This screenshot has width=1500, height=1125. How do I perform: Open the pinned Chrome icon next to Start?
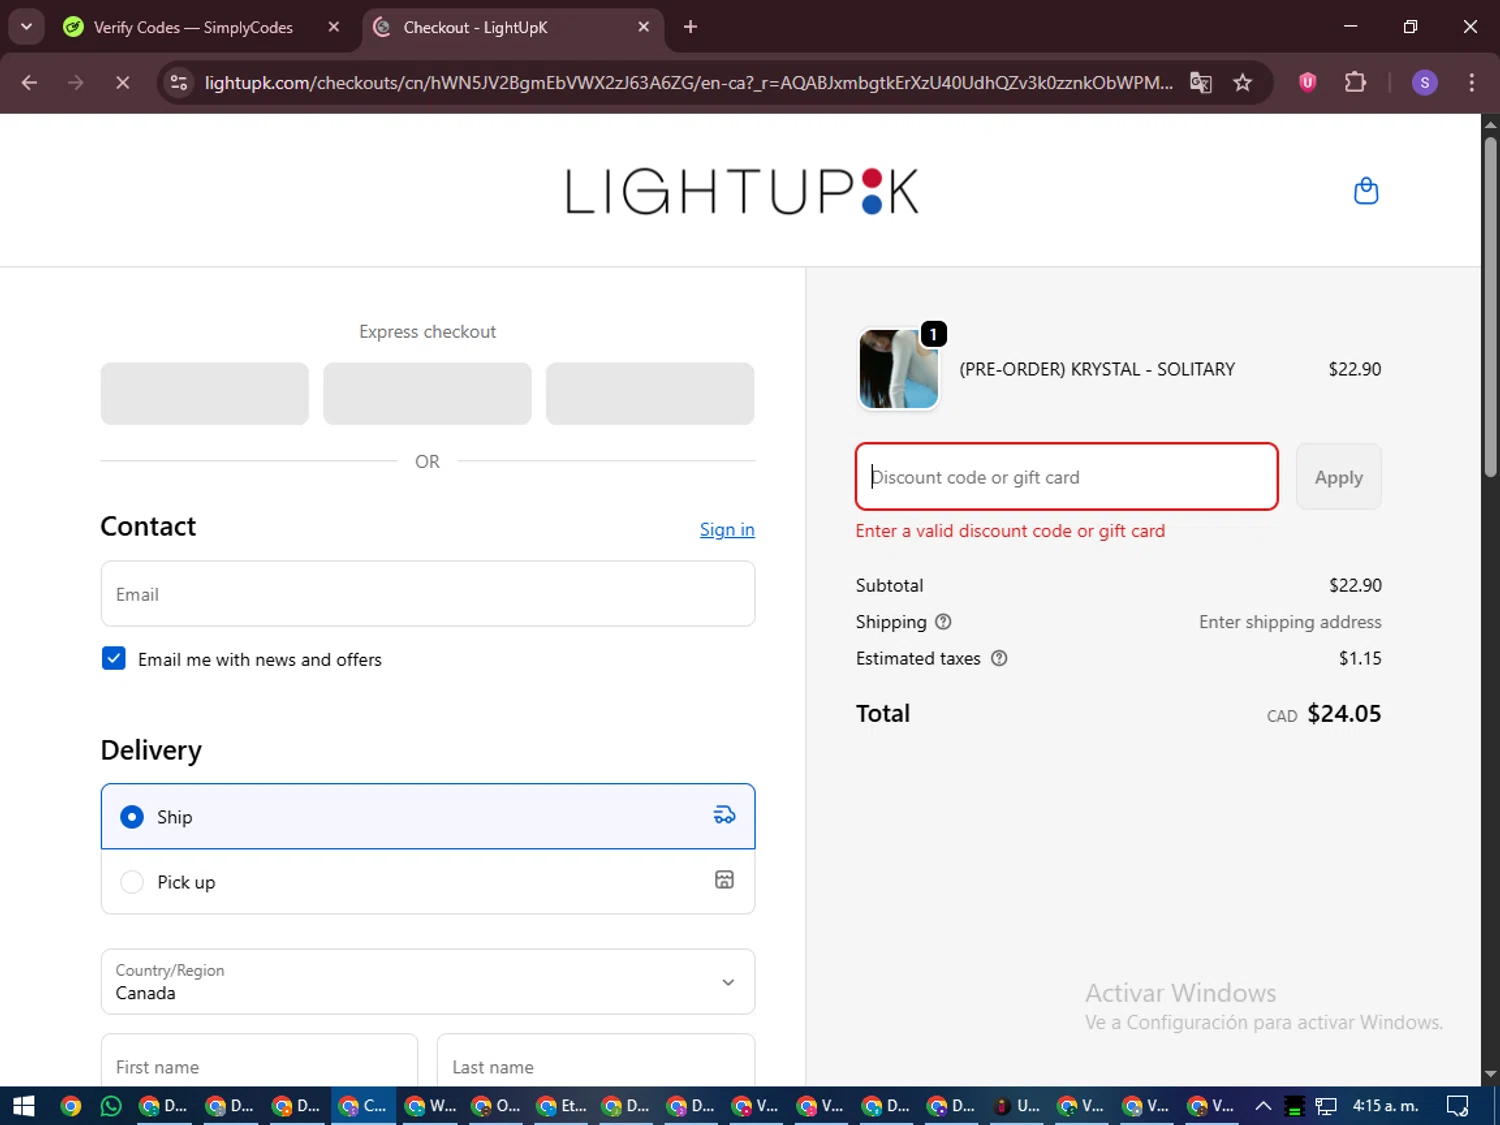click(x=70, y=1106)
